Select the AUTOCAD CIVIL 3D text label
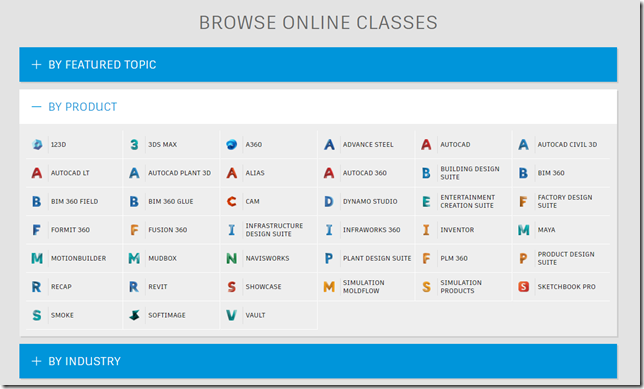The height and width of the screenshot is (389, 644). click(567, 145)
